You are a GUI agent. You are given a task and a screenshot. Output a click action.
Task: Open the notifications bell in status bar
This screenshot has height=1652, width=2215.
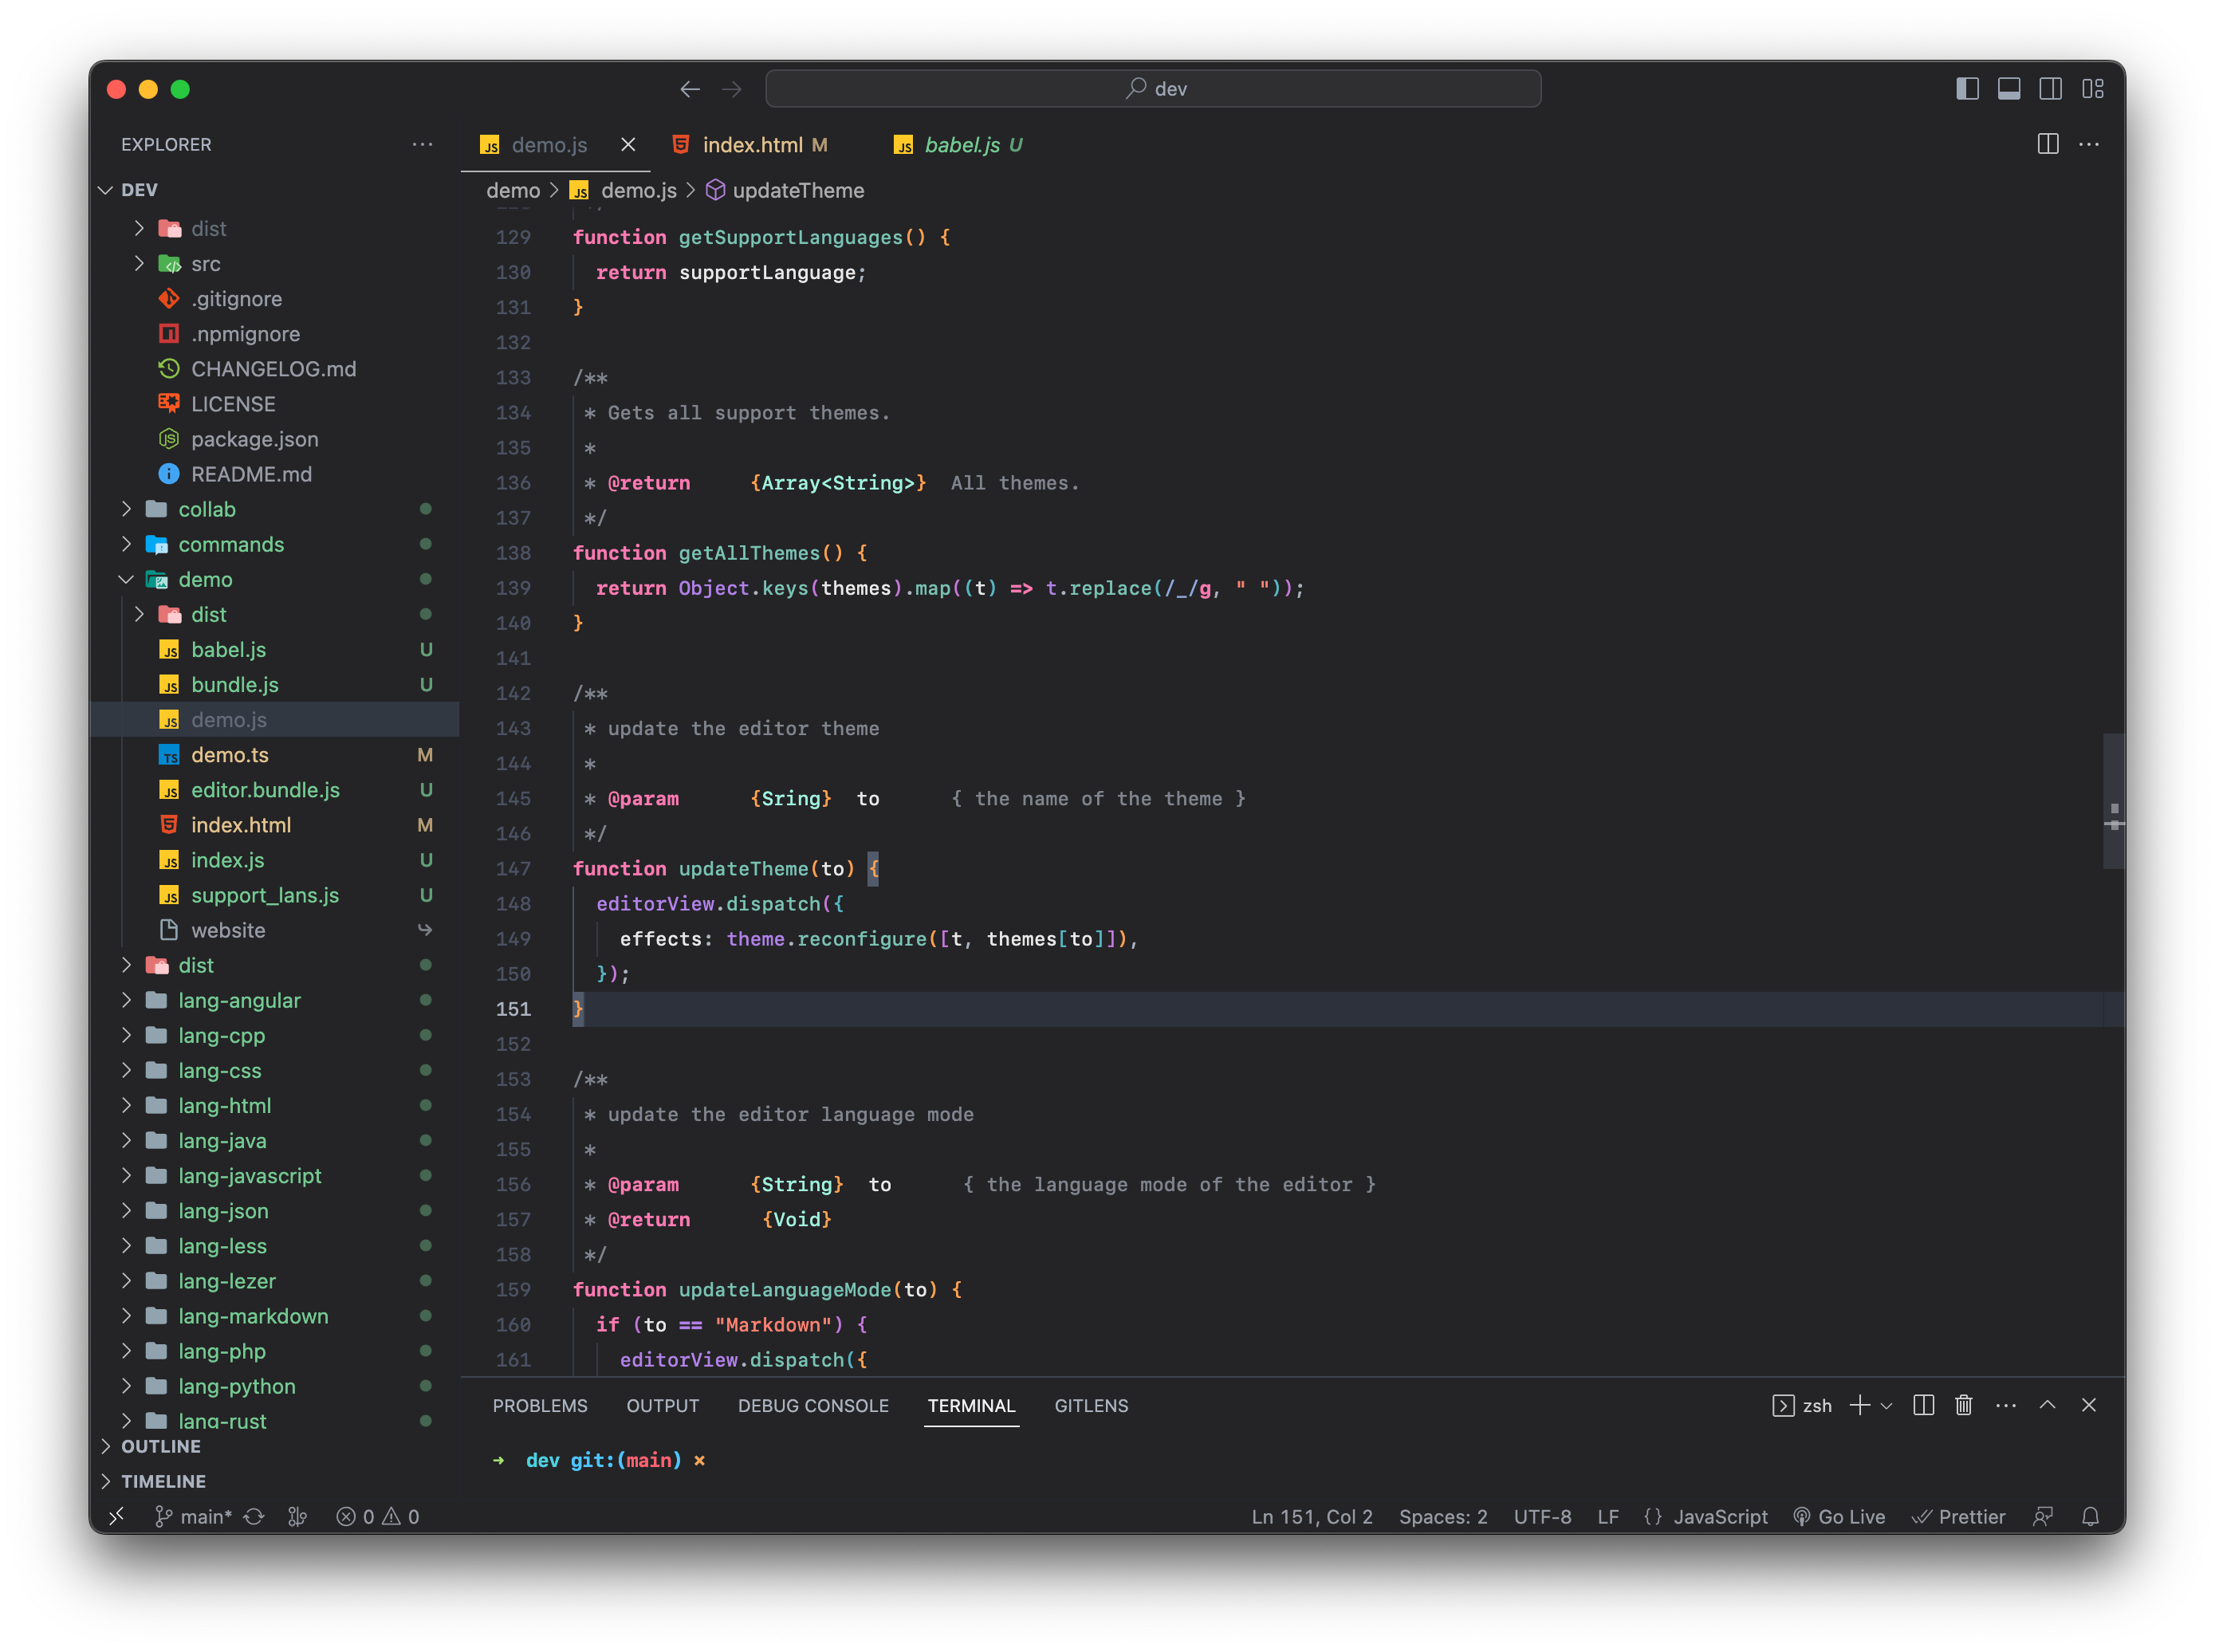tap(2090, 1516)
